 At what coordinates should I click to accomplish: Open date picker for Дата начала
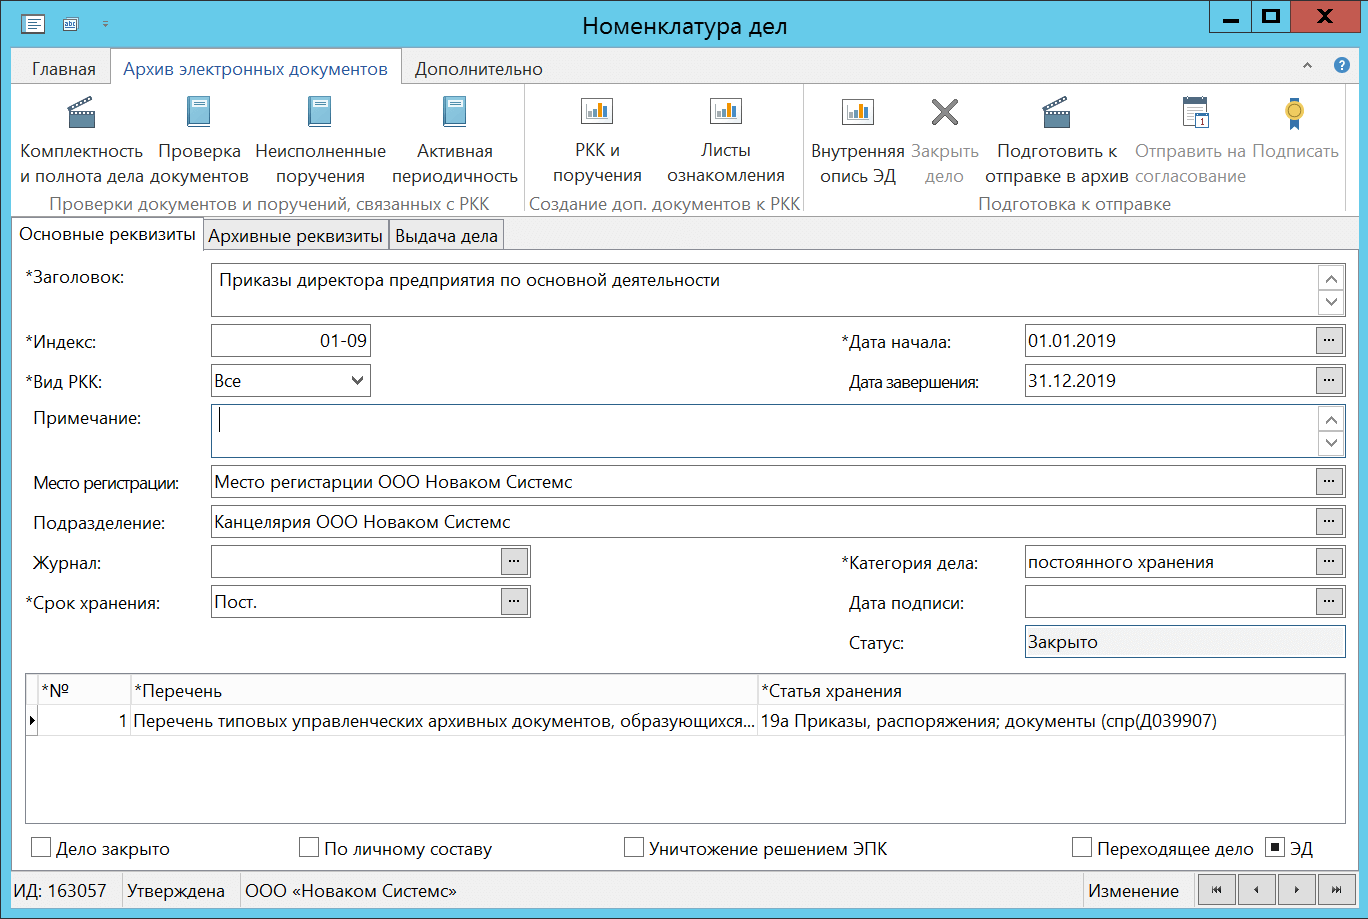(x=1329, y=341)
